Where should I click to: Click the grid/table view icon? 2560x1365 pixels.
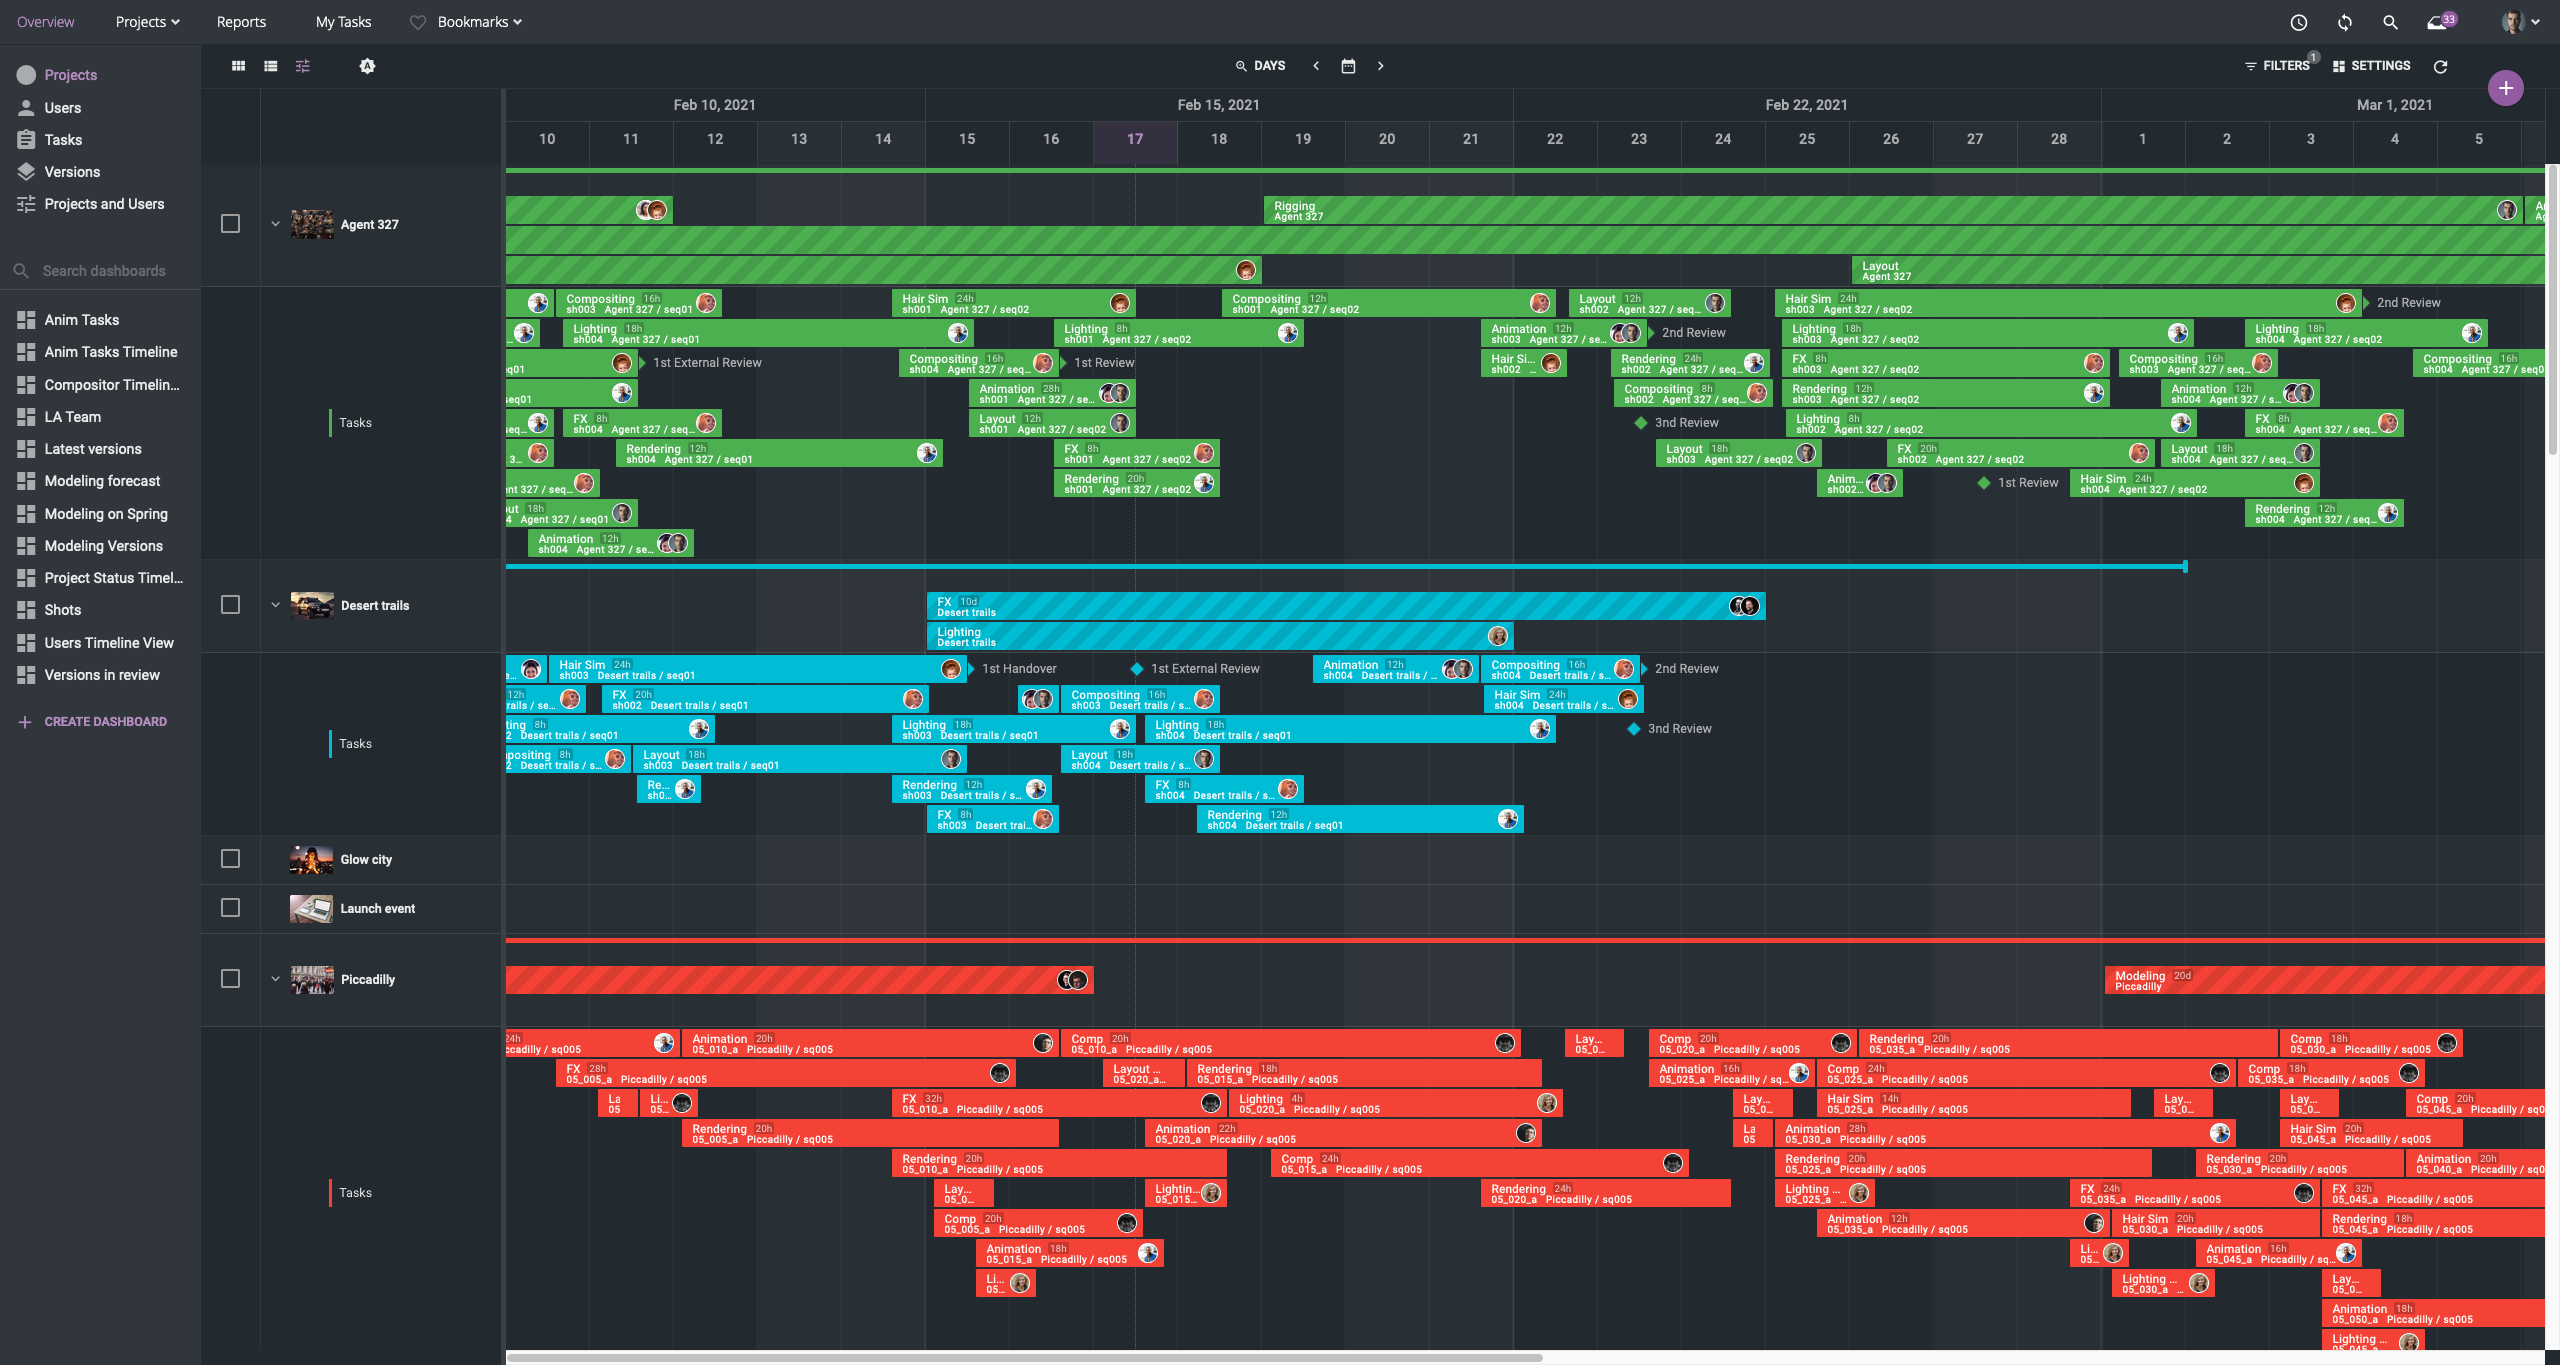[x=237, y=64]
